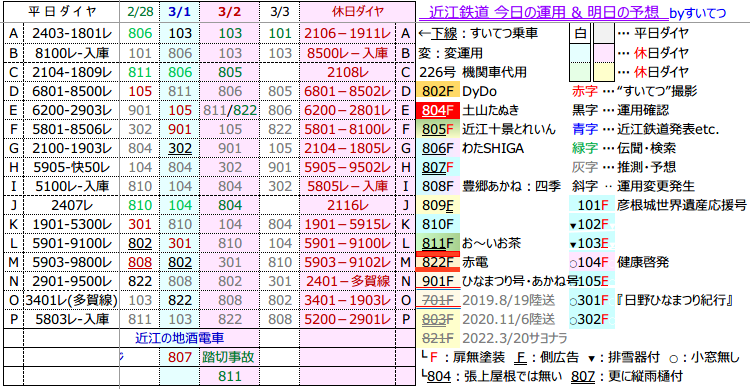Click the 近江の地酒電車 note cell
750x389 pixels.
179,338
